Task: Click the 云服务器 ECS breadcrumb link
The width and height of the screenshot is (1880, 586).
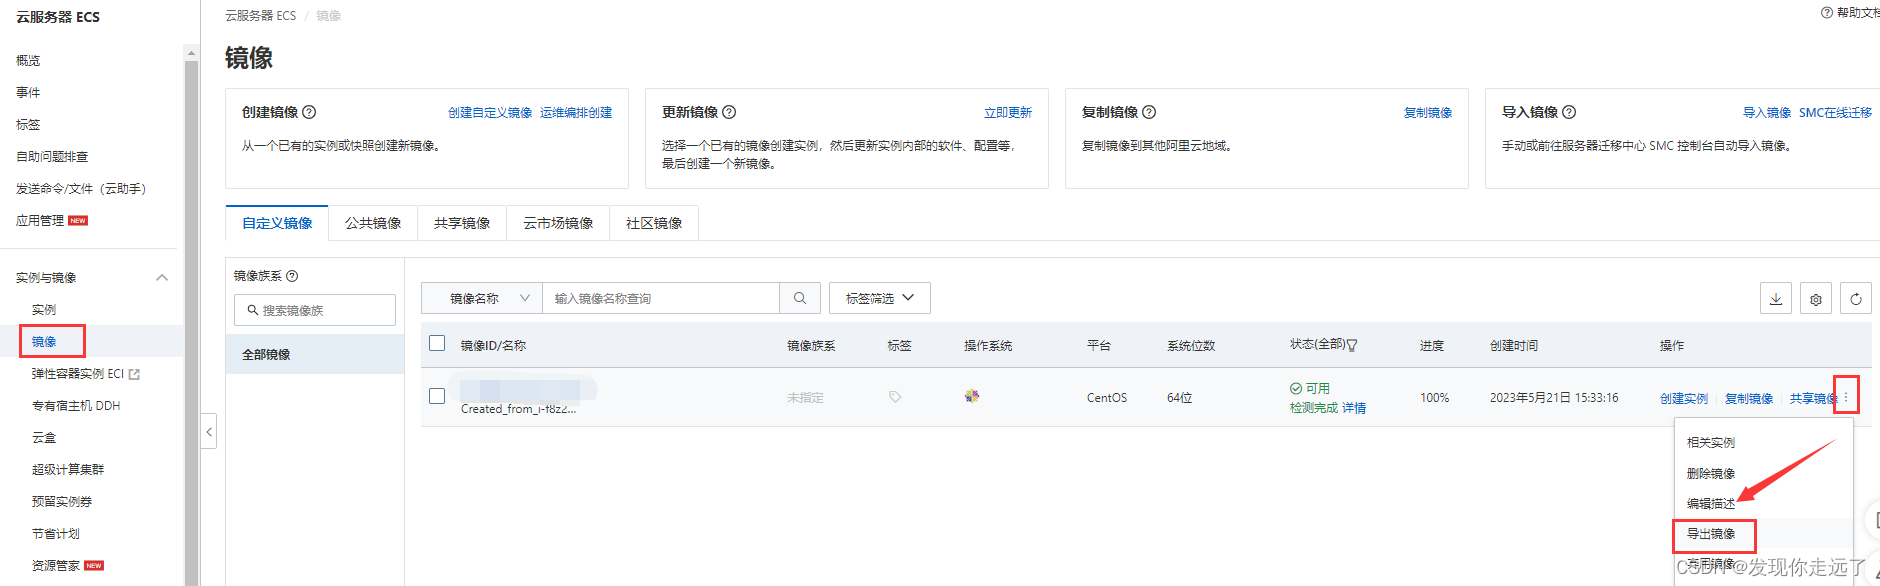Action: (260, 16)
